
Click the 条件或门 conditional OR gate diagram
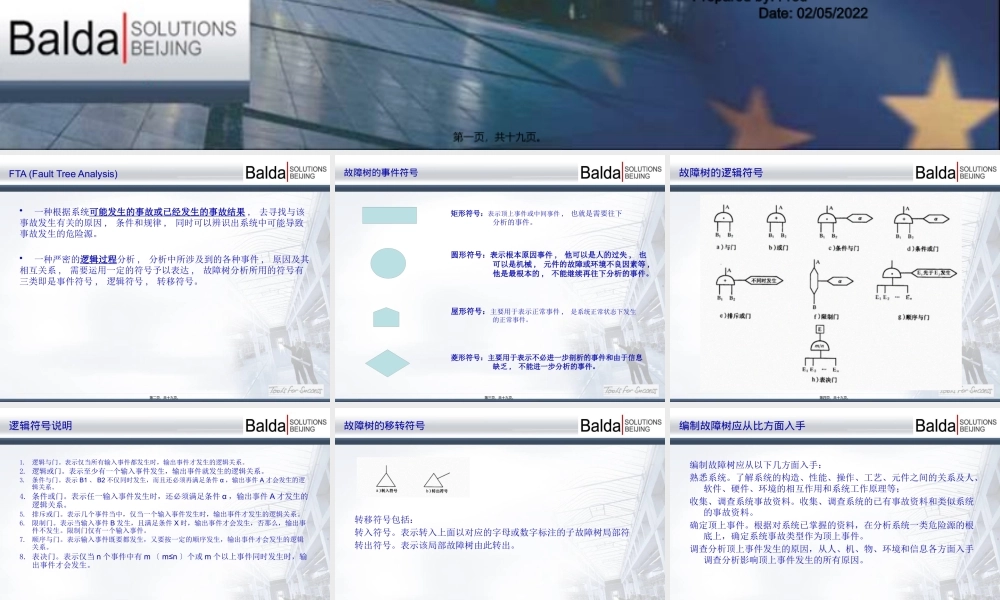point(903,217)
